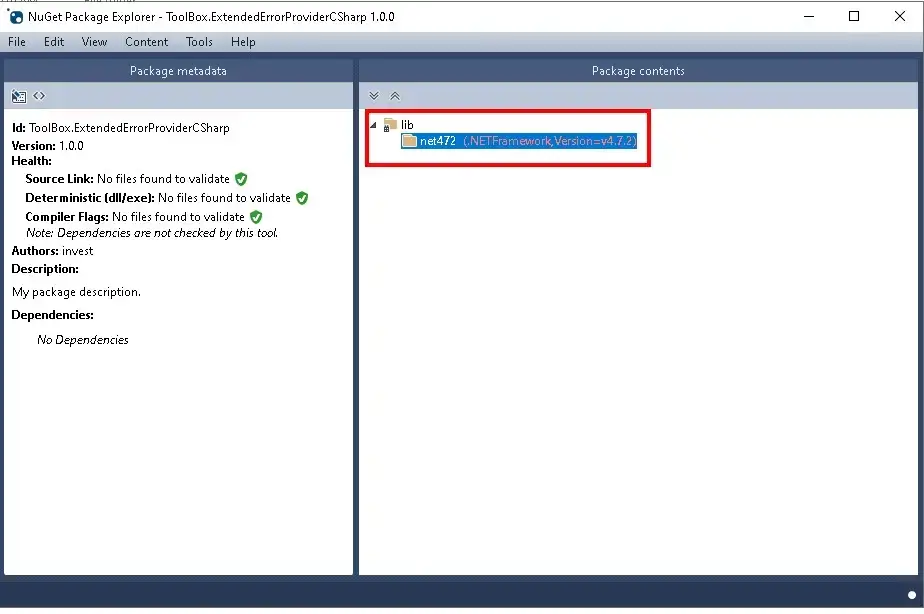Open the Tools menu
Screen dimensions: 924x614
pos(199,42)
